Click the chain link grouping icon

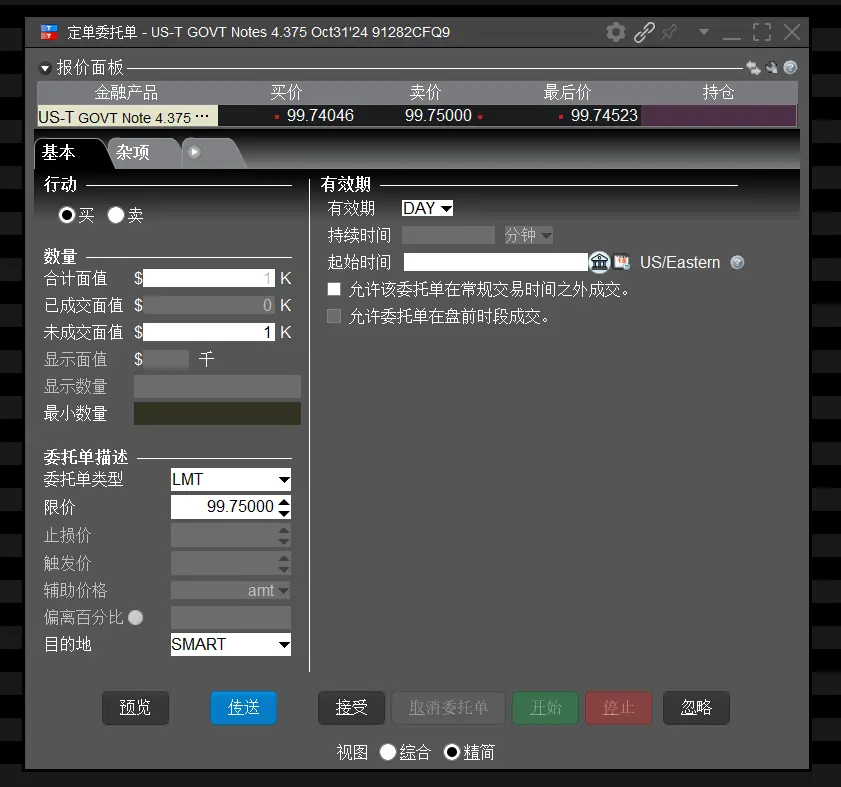[644, 32]
